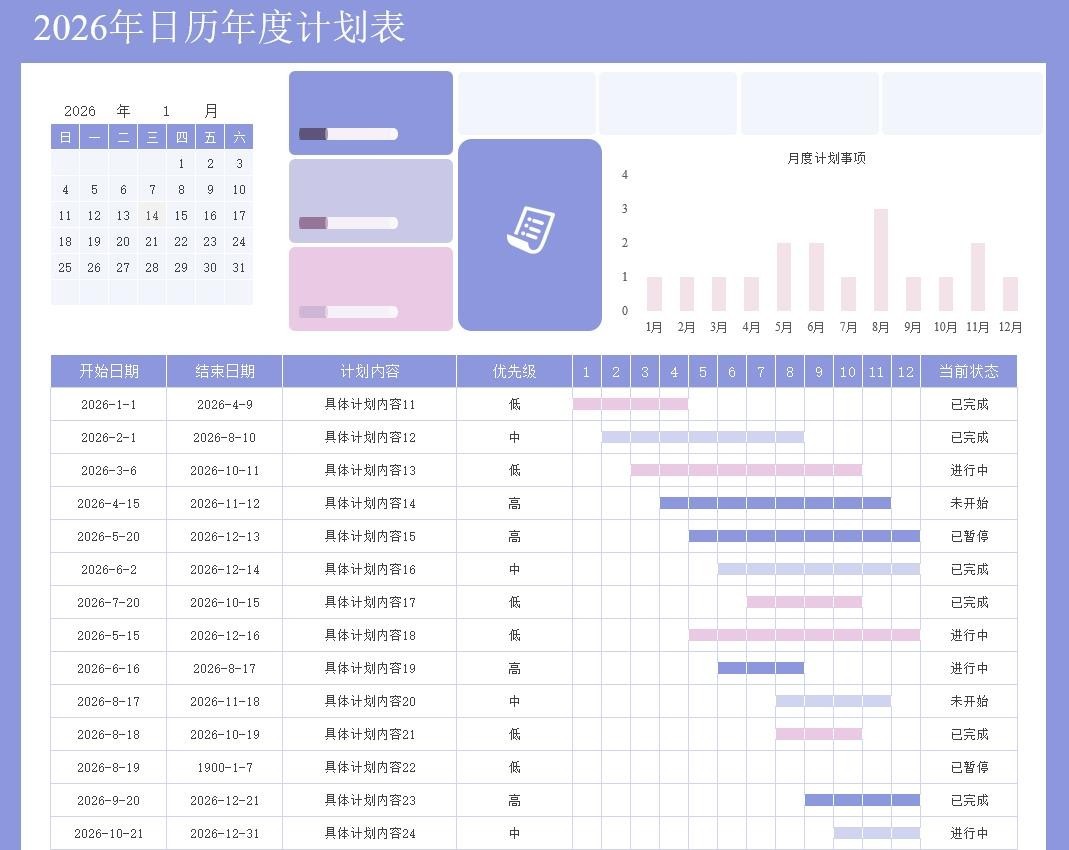Select the cell 具体计划内容24

370,833
